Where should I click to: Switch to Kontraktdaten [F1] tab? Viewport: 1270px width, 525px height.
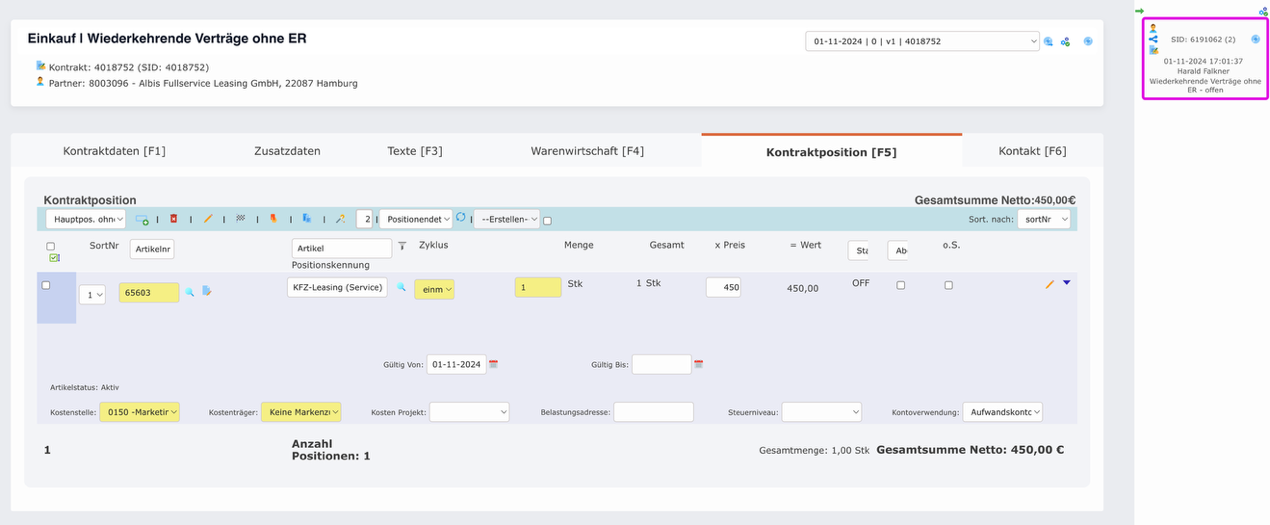[x=114, y=151]
